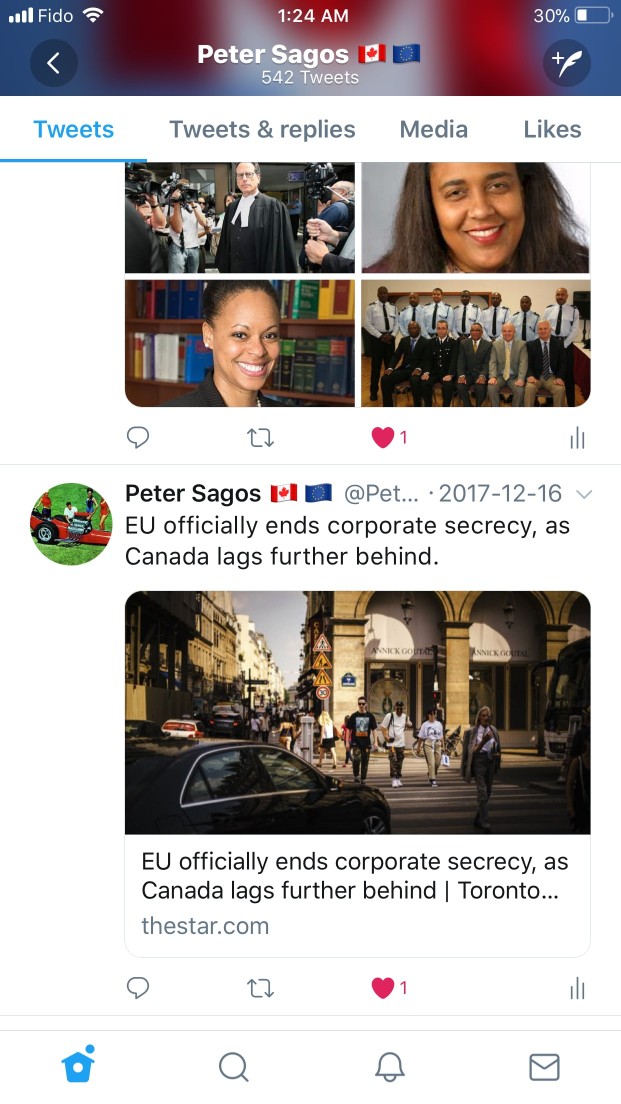Switch to the Media tab

click(434, 130)
